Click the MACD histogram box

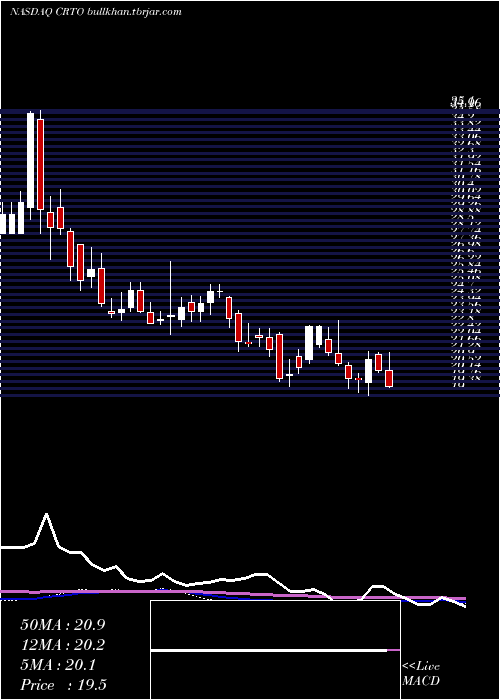point(275,650)
